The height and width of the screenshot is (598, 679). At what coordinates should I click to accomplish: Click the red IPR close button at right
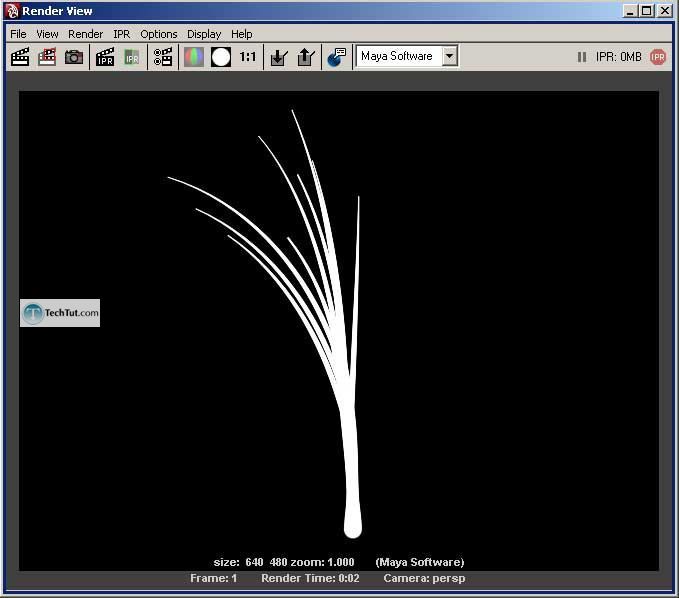pos(658,57)
